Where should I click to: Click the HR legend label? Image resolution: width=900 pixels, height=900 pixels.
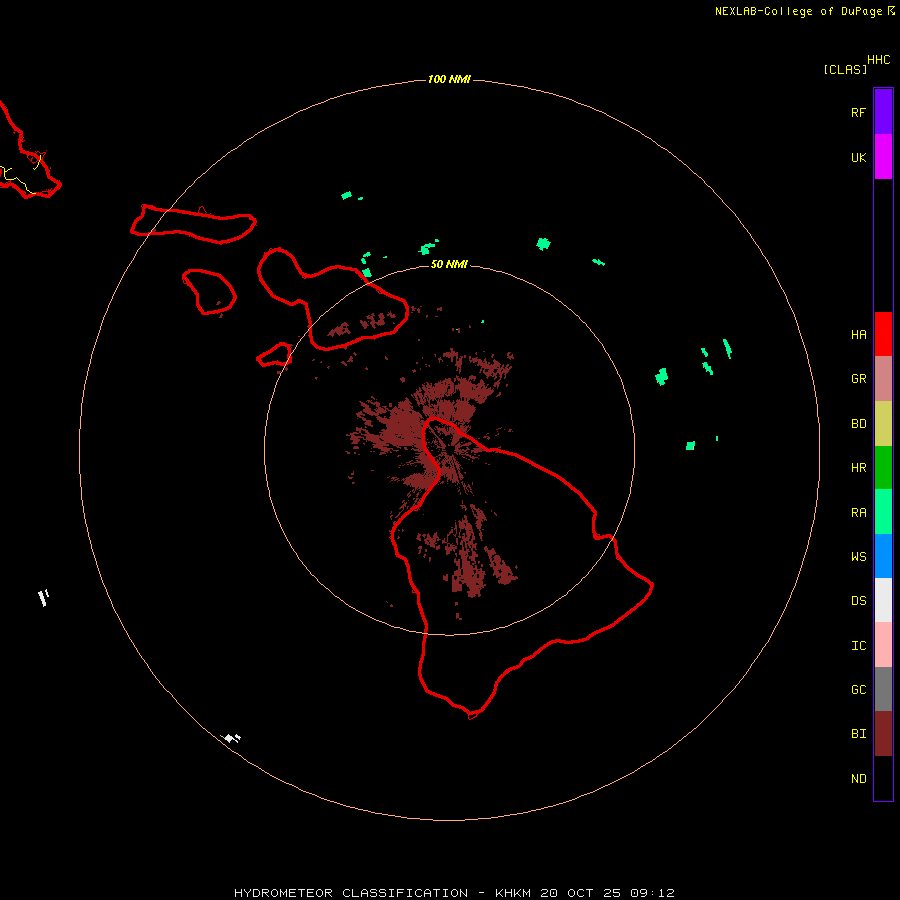click(858, 468)
